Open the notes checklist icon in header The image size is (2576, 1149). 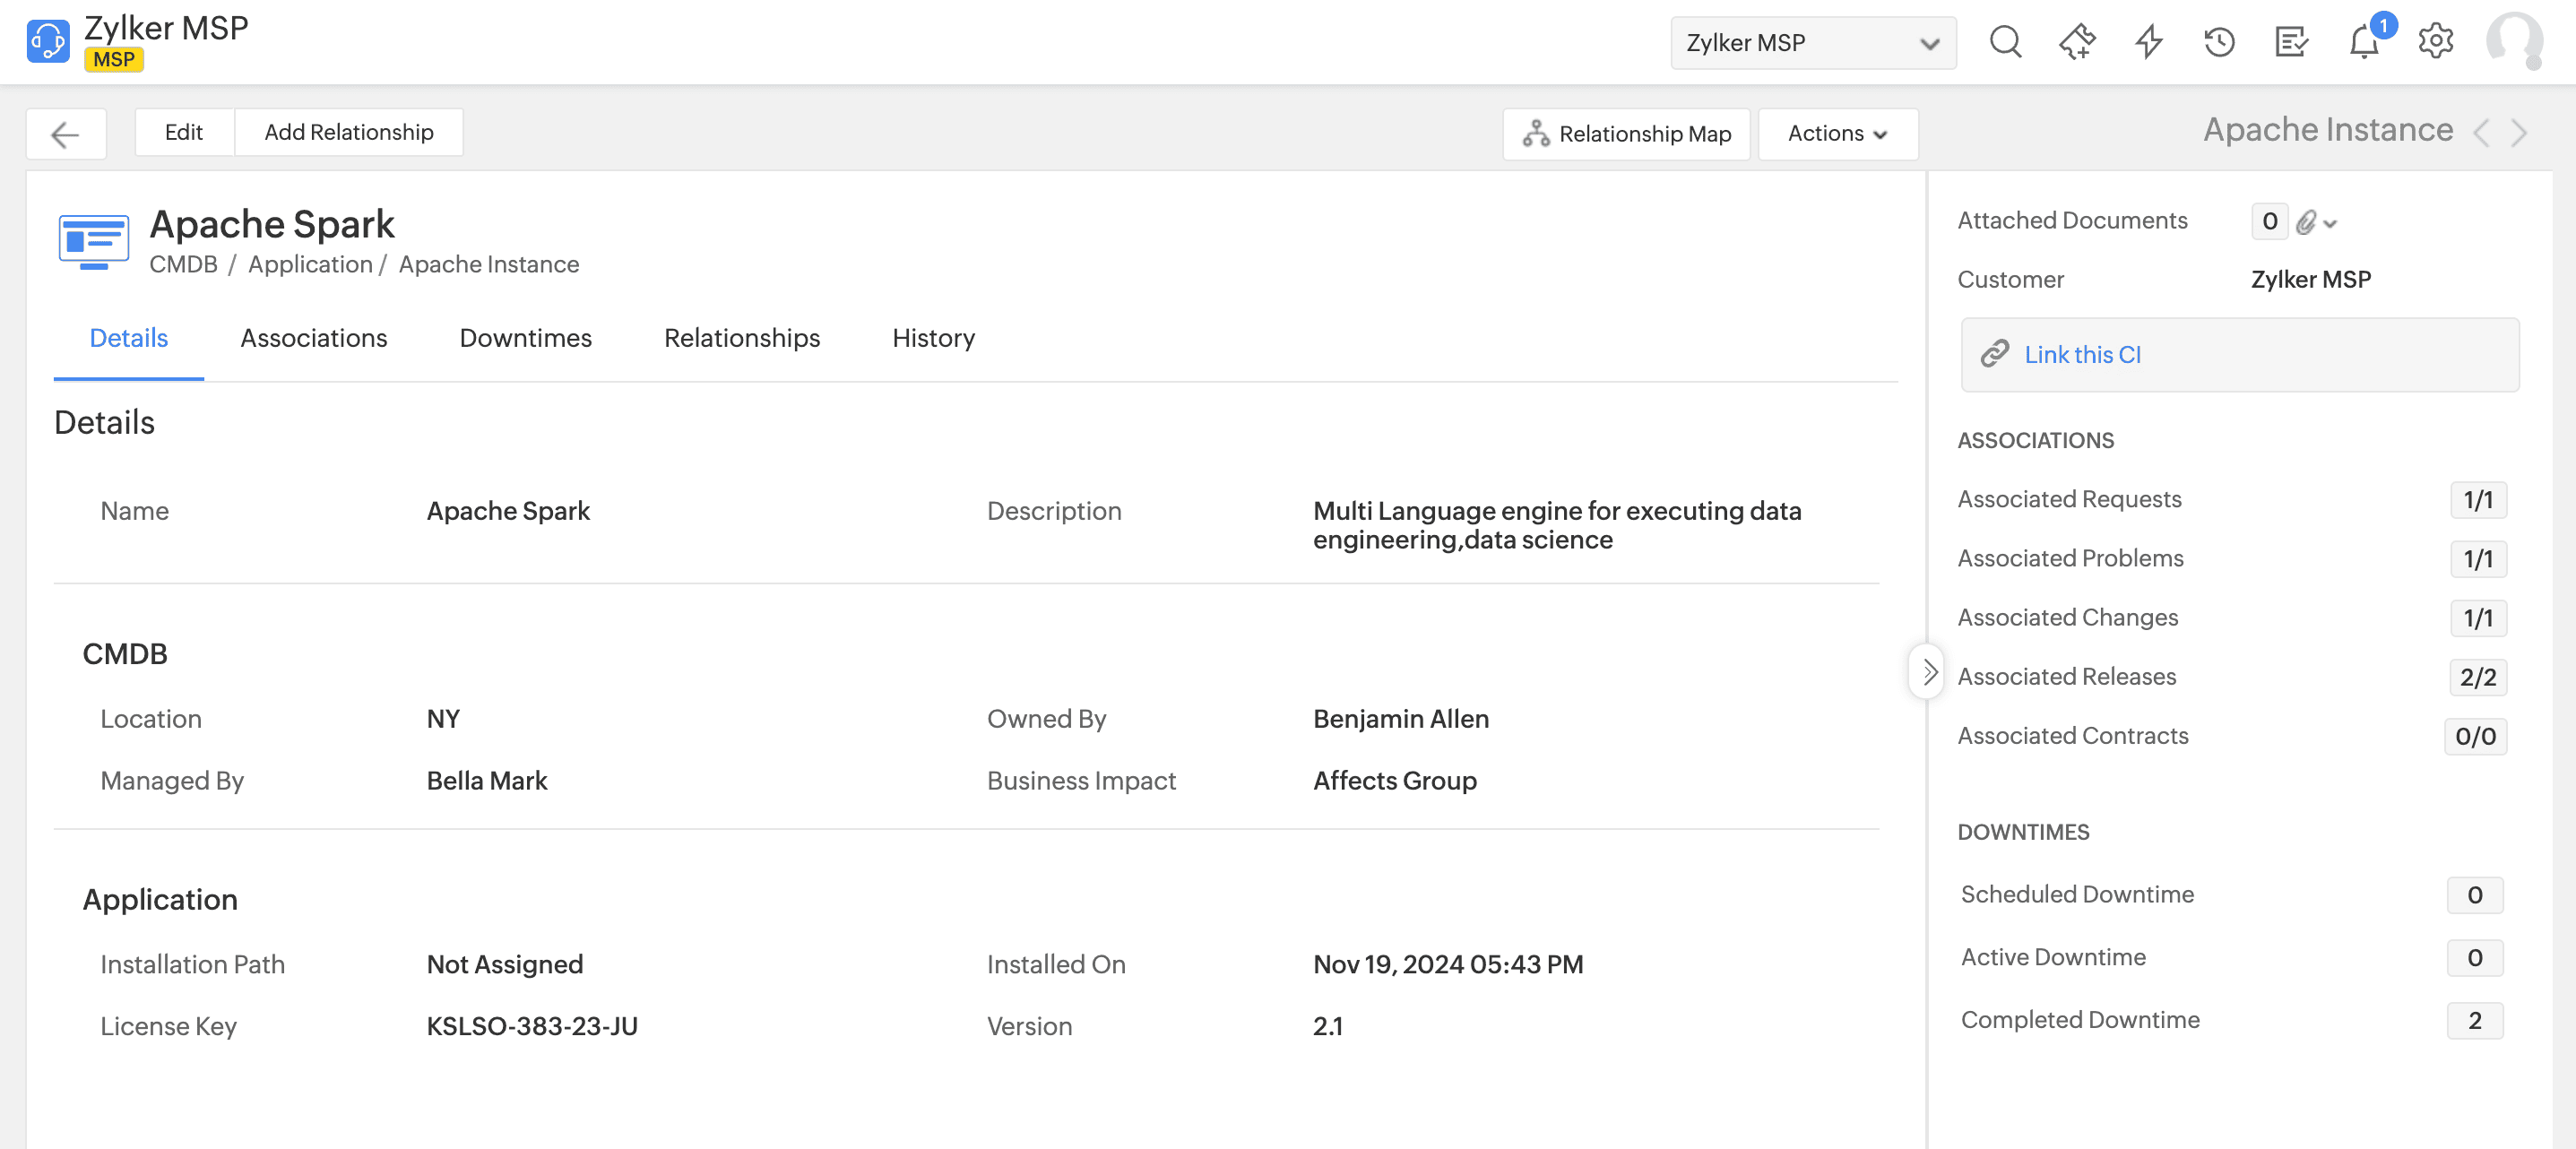[2291, 42]
